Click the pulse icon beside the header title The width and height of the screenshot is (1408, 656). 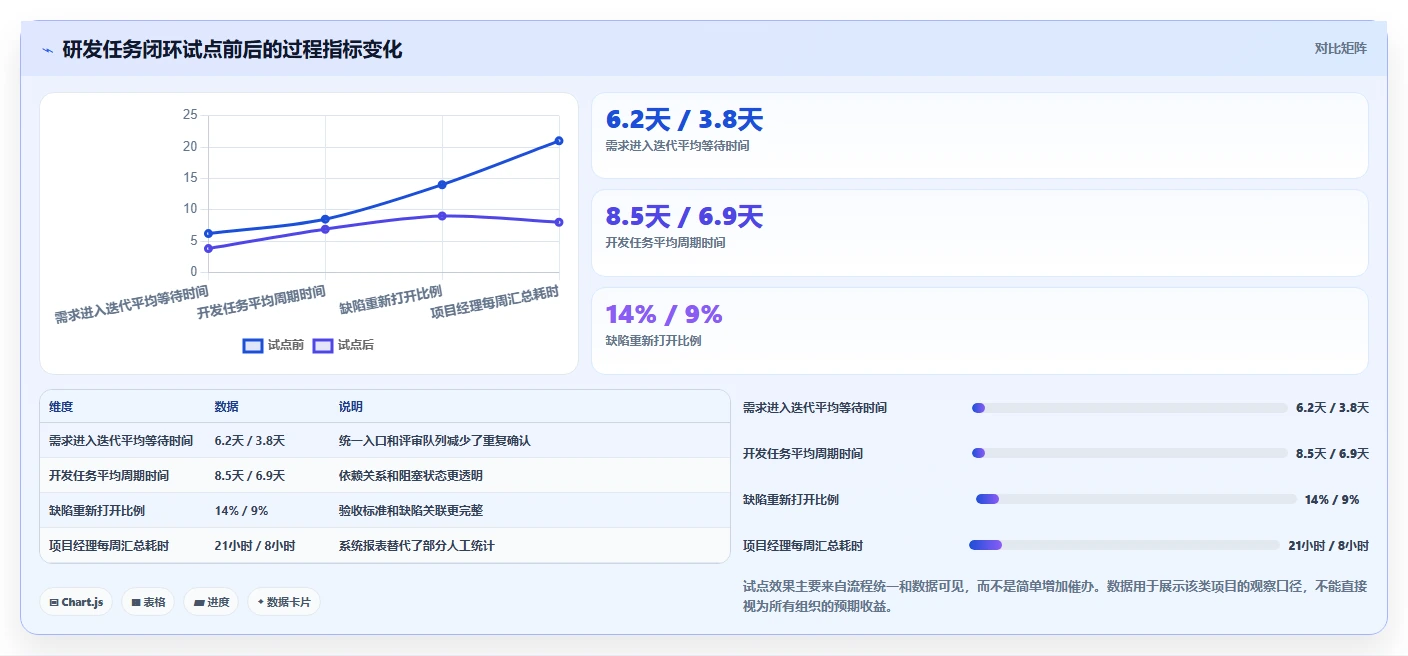(x=47, y=50)
